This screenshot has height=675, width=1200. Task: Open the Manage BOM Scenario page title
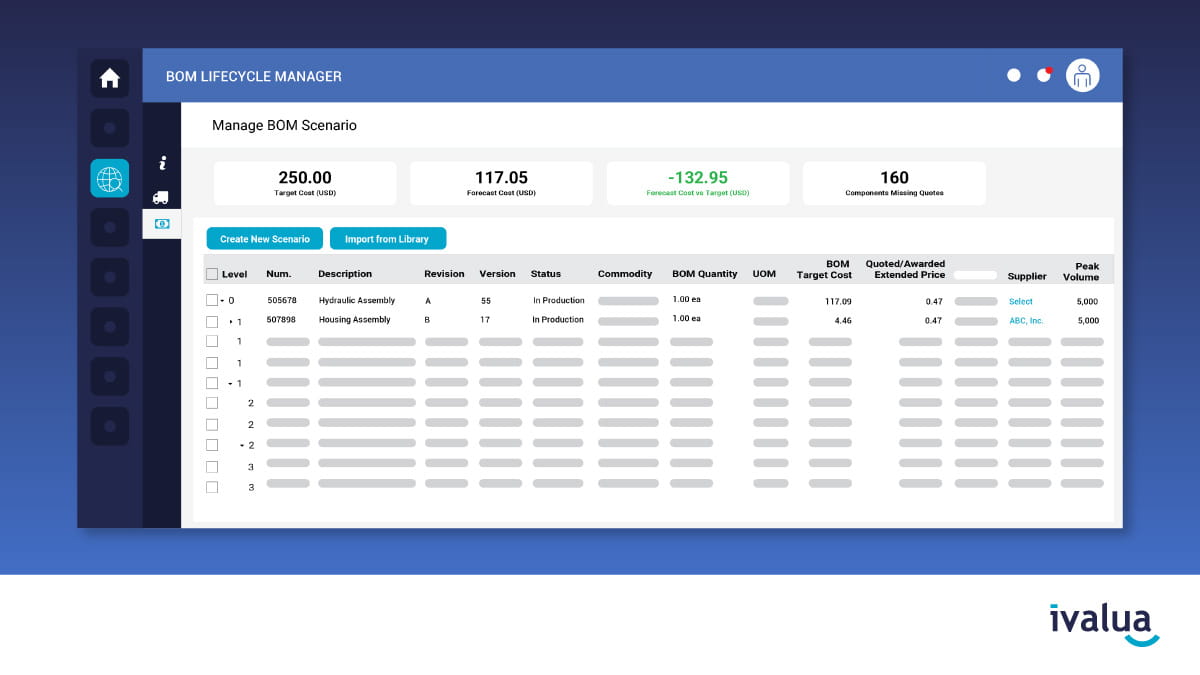[284, 125]
